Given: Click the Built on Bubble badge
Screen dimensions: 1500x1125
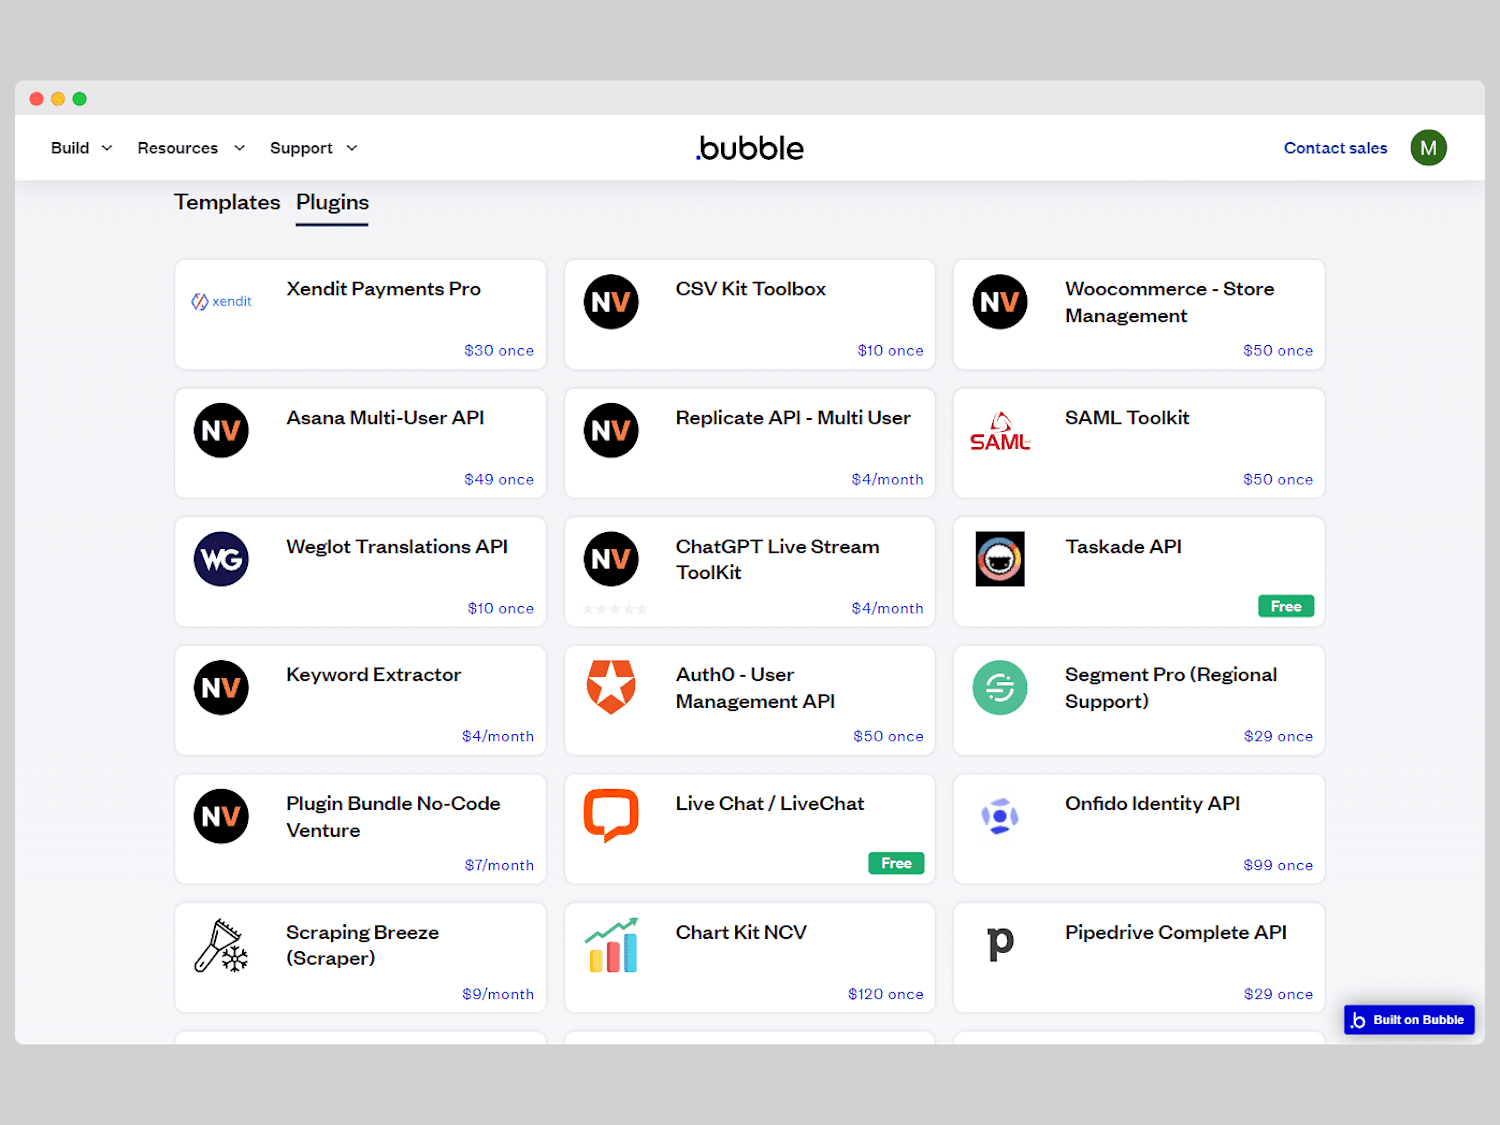Looking at the screenshot, I should (1409, 1020).
